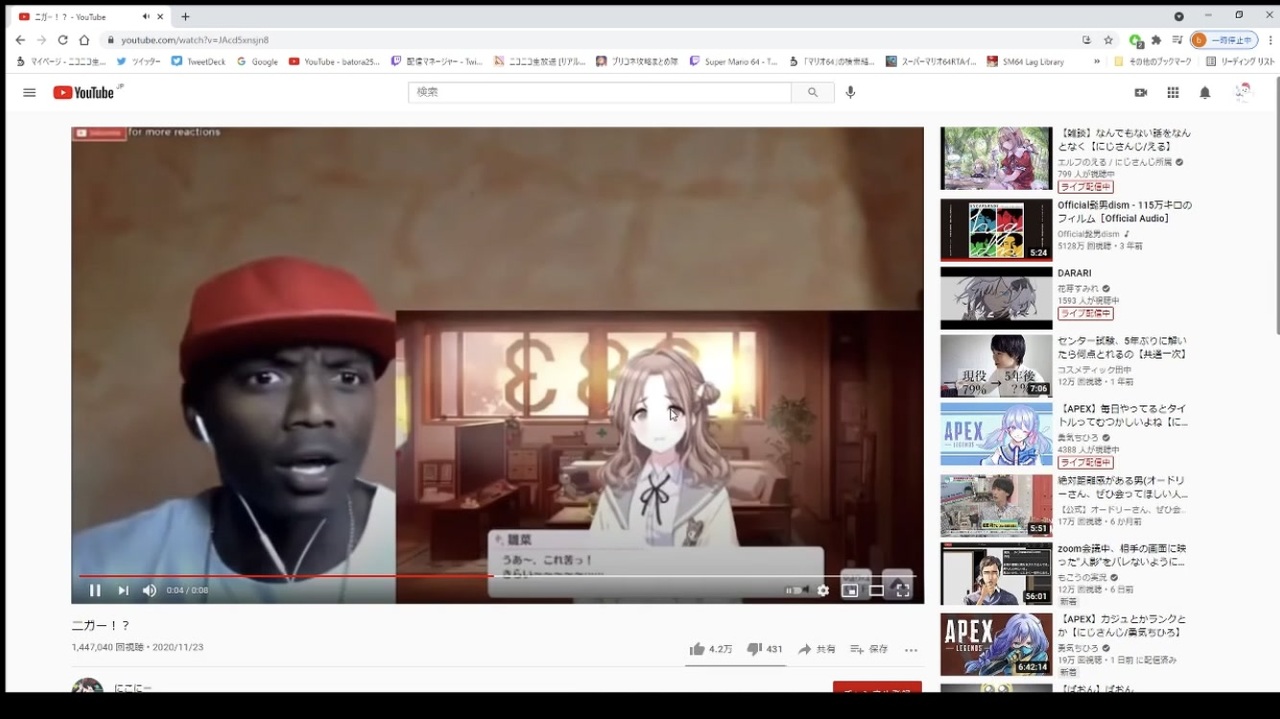Open the 雑談 なんでもない話 live thumbnail
This screenshot has height=719, width=1280.
click(996, 158)
